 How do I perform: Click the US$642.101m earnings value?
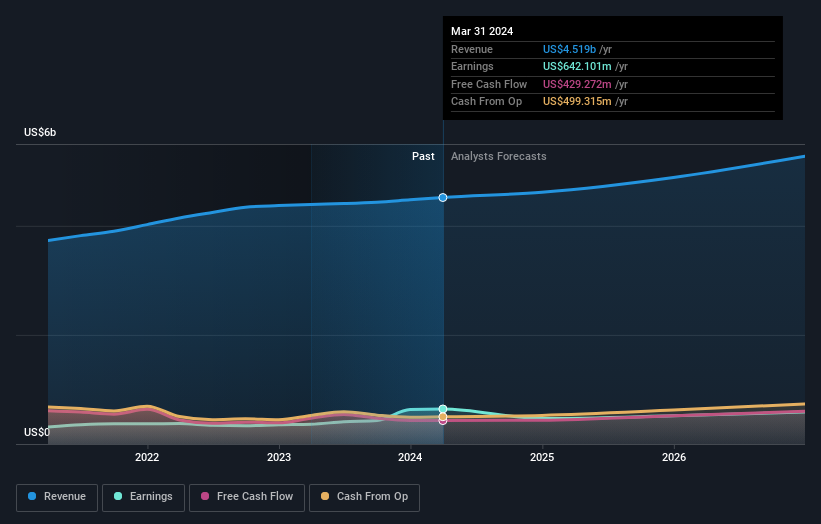tap(577, 66)
